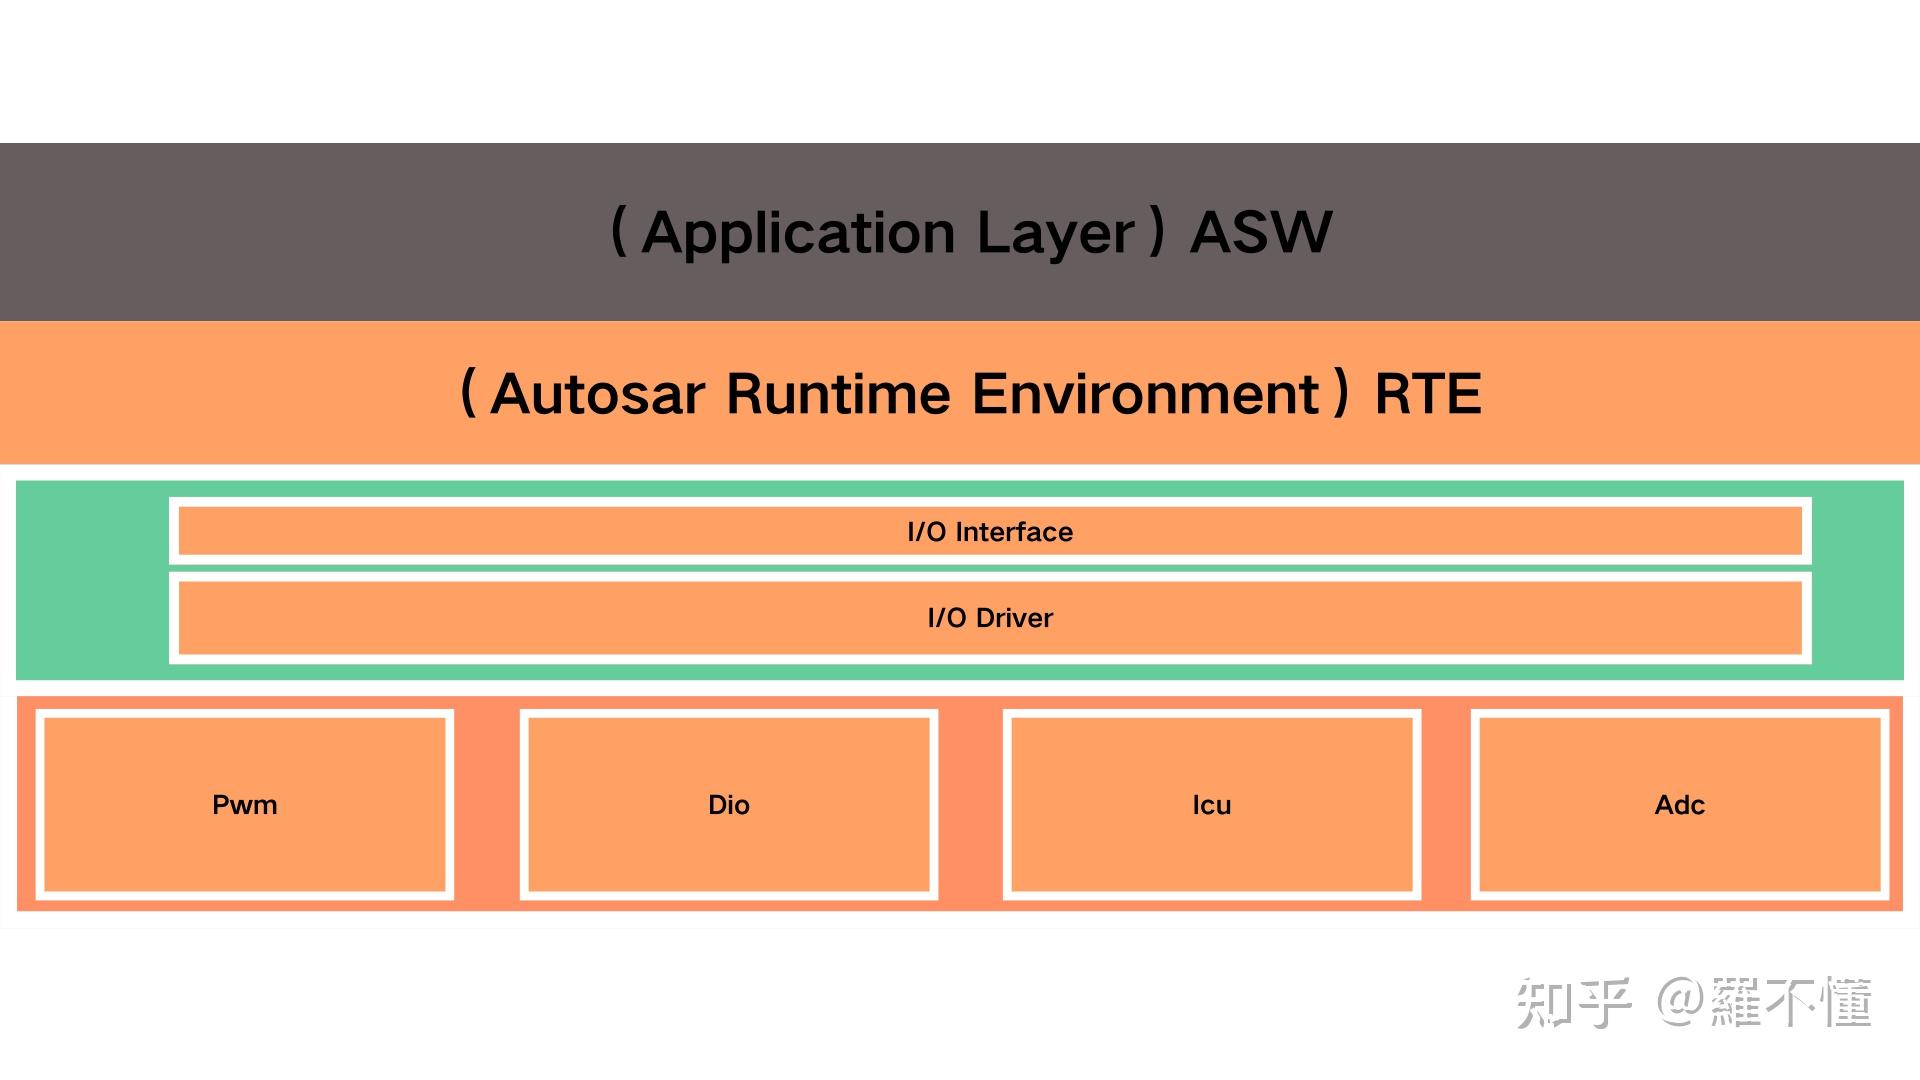Click the @羅不懂 author name watermark
Screen dimensions: 1920x1080
(1765, 1003)
